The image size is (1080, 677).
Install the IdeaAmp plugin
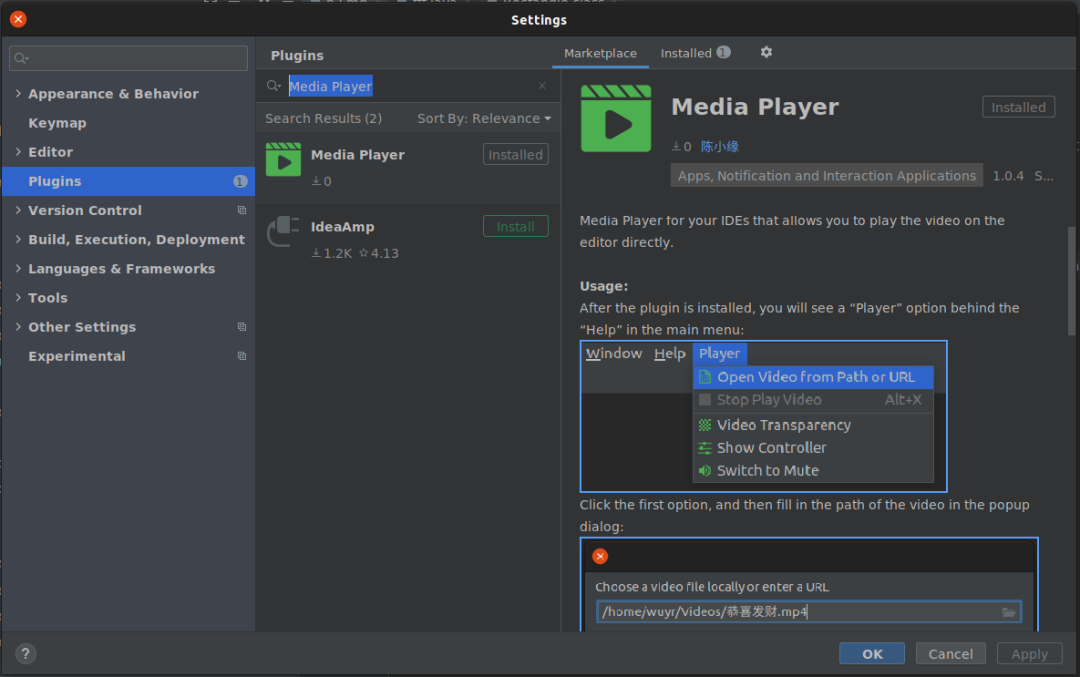coord(515,227)
